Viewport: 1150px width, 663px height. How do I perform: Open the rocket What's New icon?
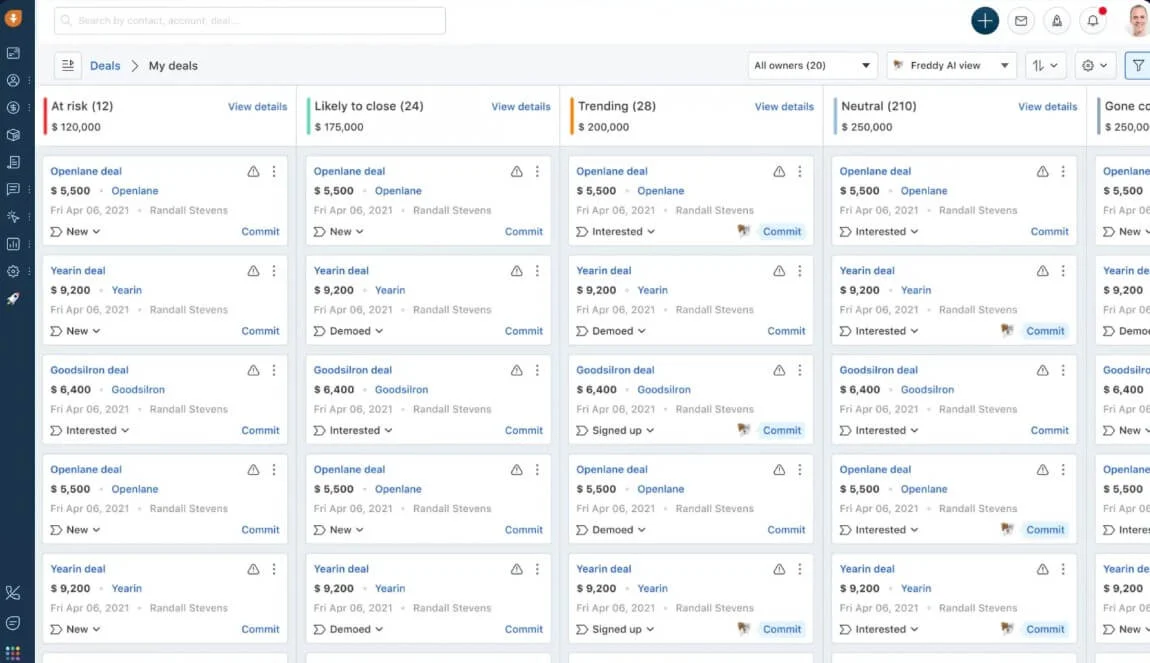(14, 296)
